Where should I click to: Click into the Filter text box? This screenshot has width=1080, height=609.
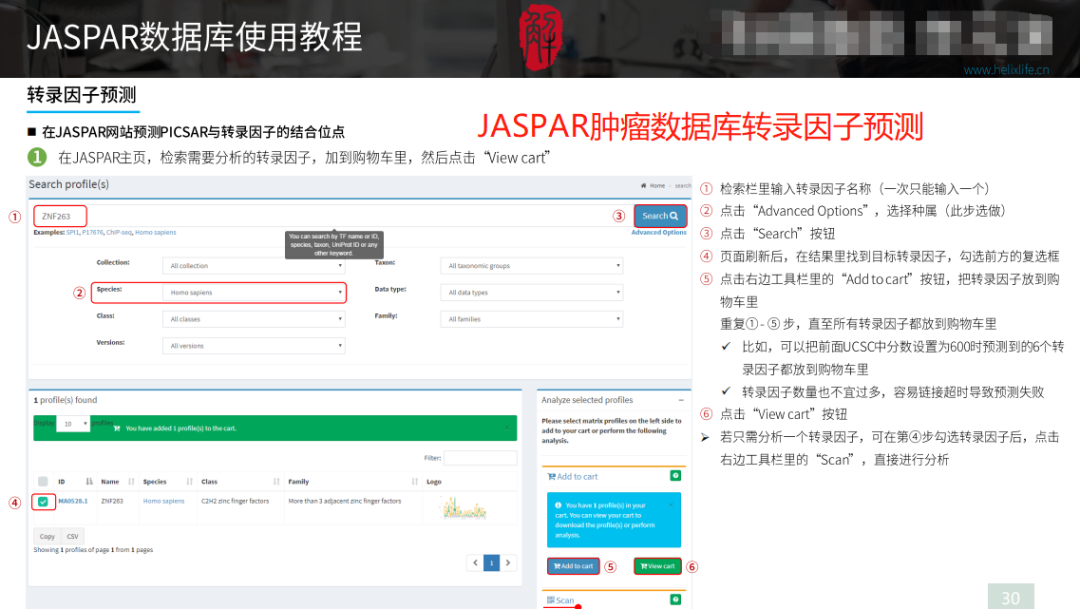pos(480,457)
